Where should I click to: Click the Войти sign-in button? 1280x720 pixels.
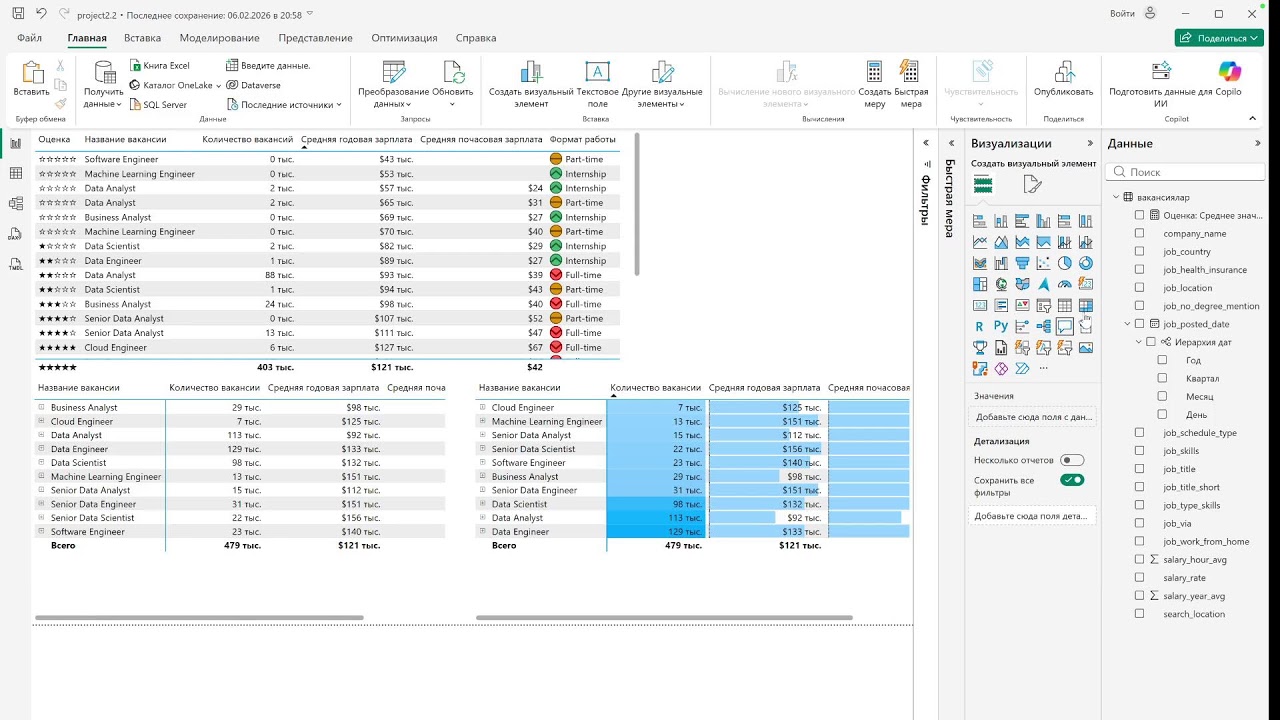click(1133, 14)
